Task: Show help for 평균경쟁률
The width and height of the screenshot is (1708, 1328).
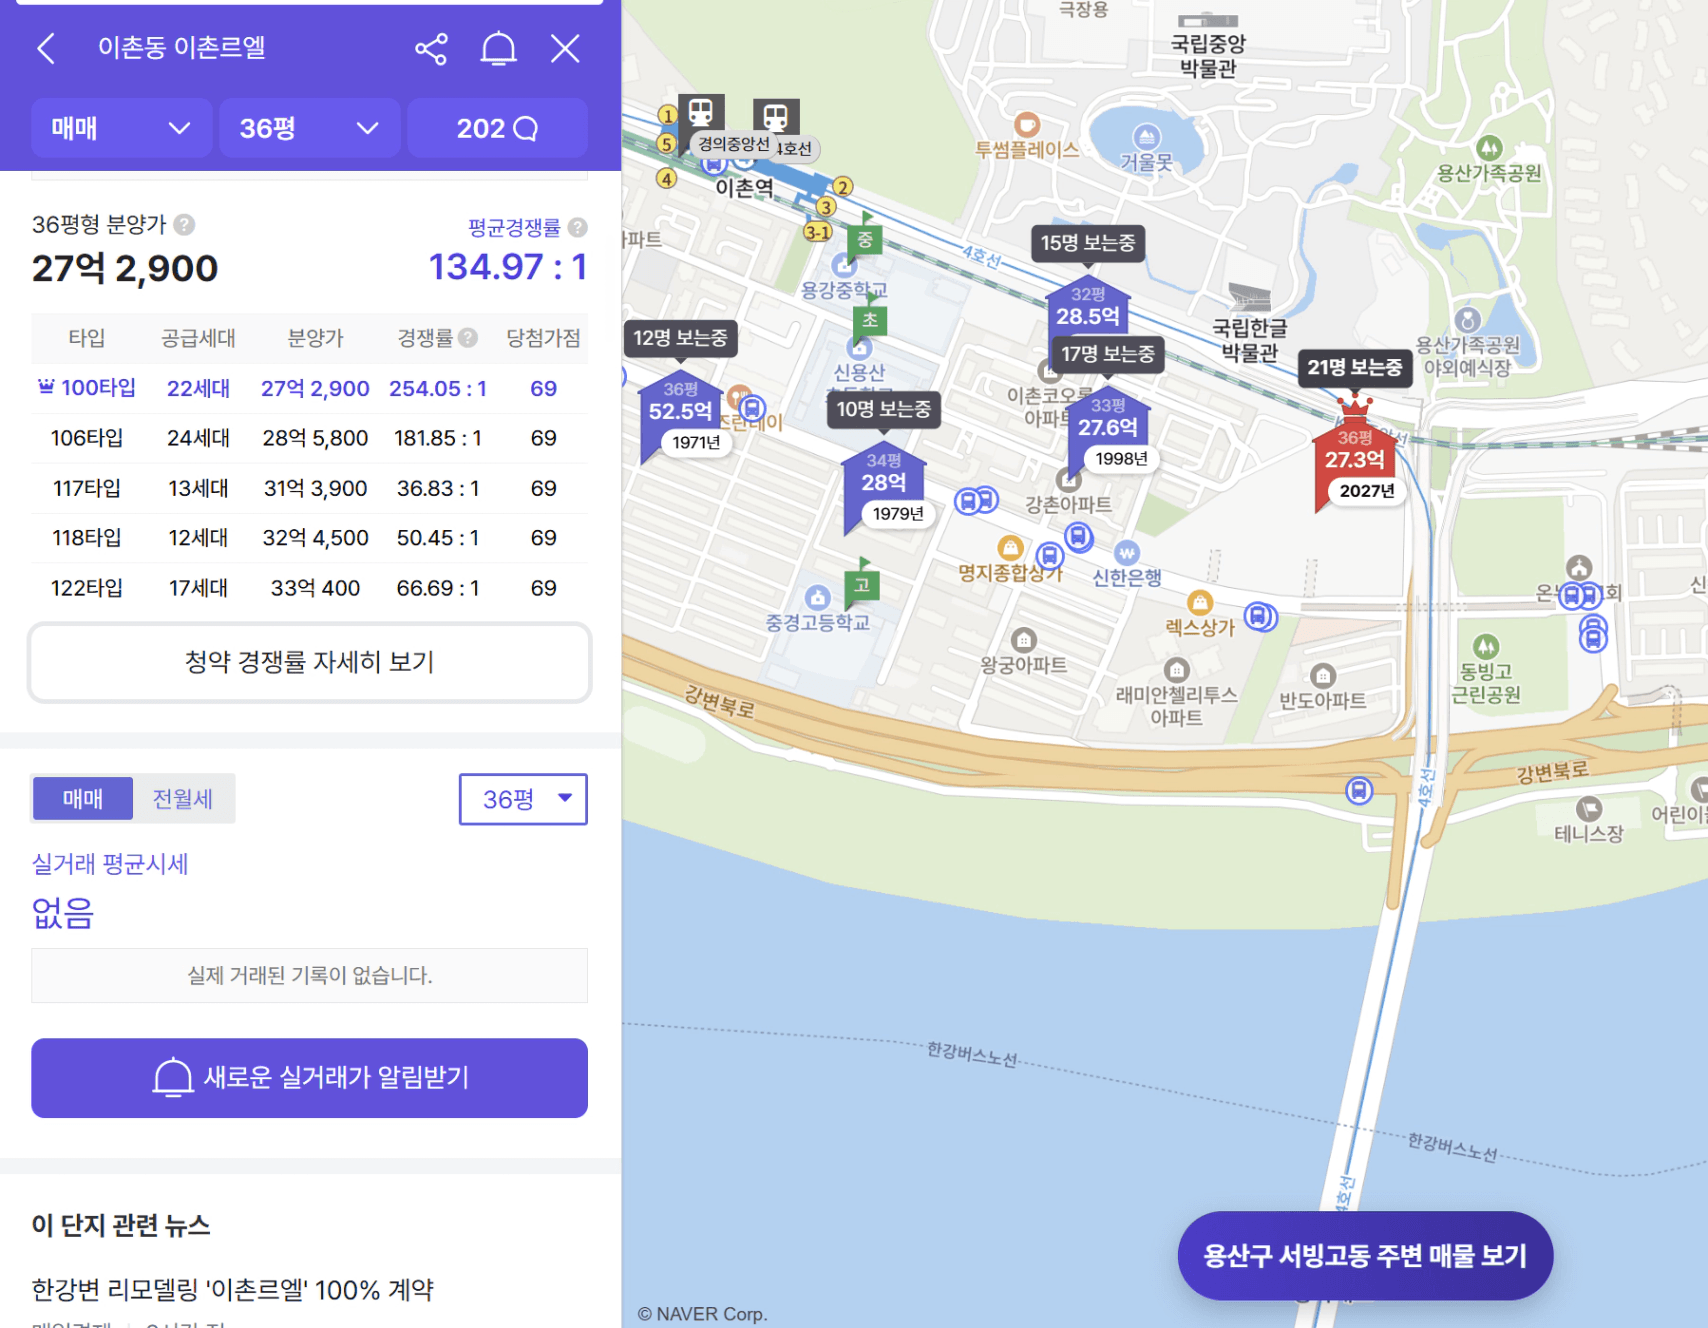Action: [x=577, y=228]
